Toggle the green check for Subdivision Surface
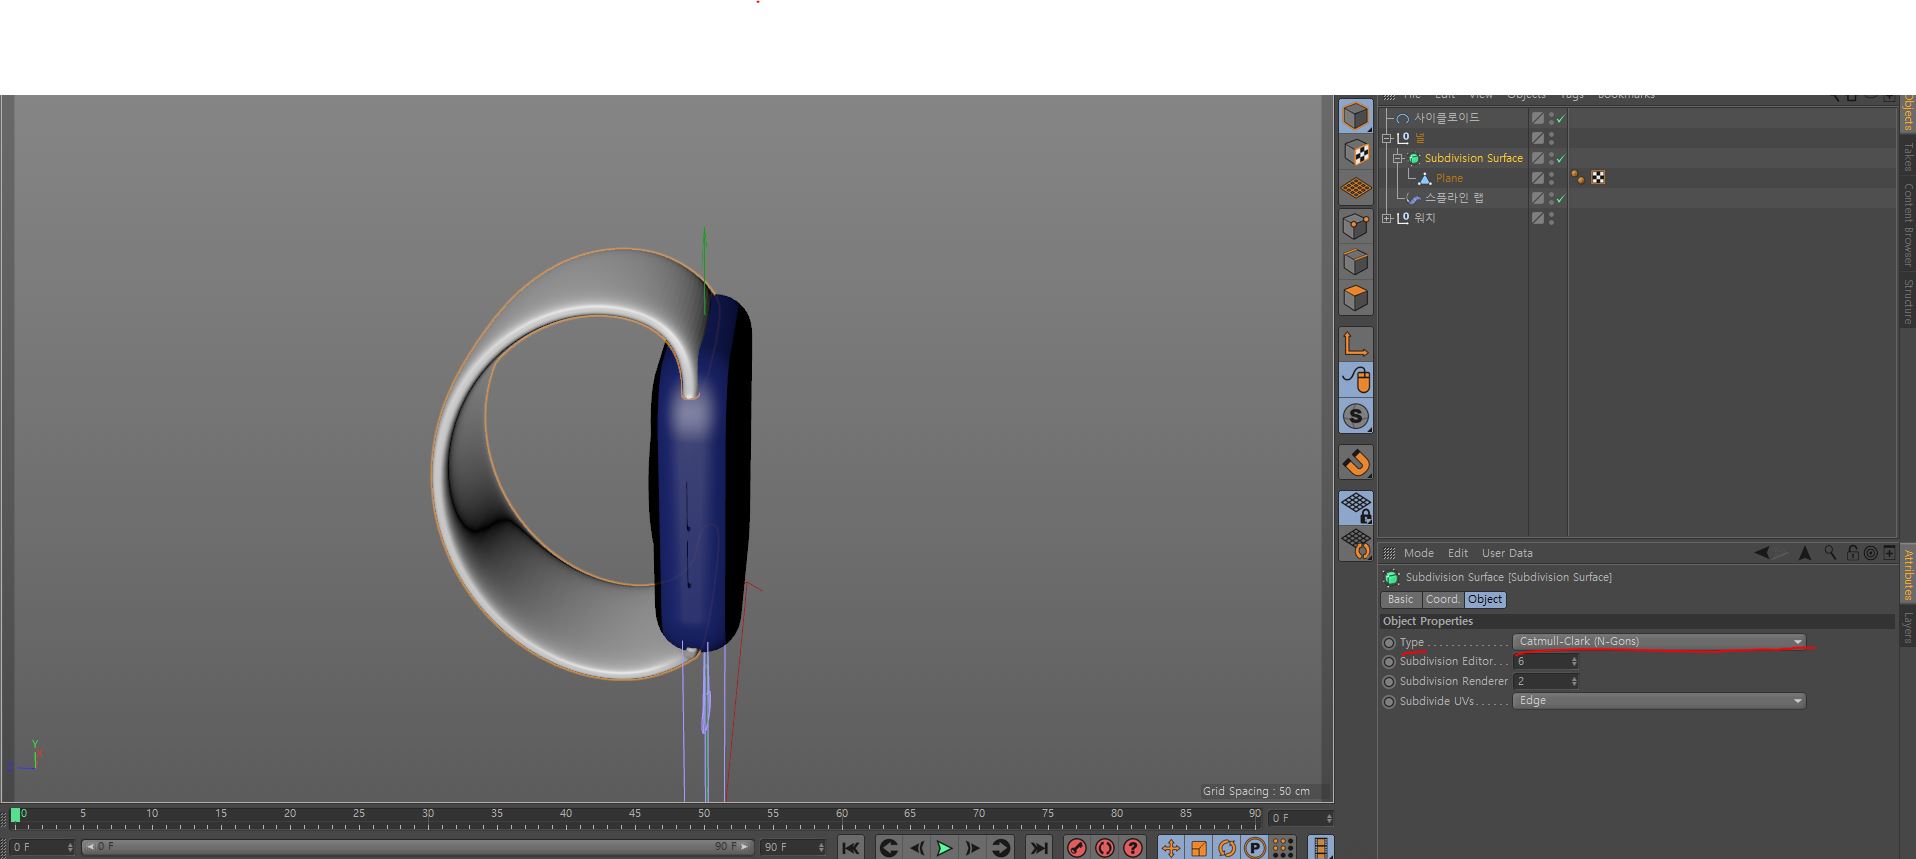Screen dimensions: 1916x859 click(1561, 158)
